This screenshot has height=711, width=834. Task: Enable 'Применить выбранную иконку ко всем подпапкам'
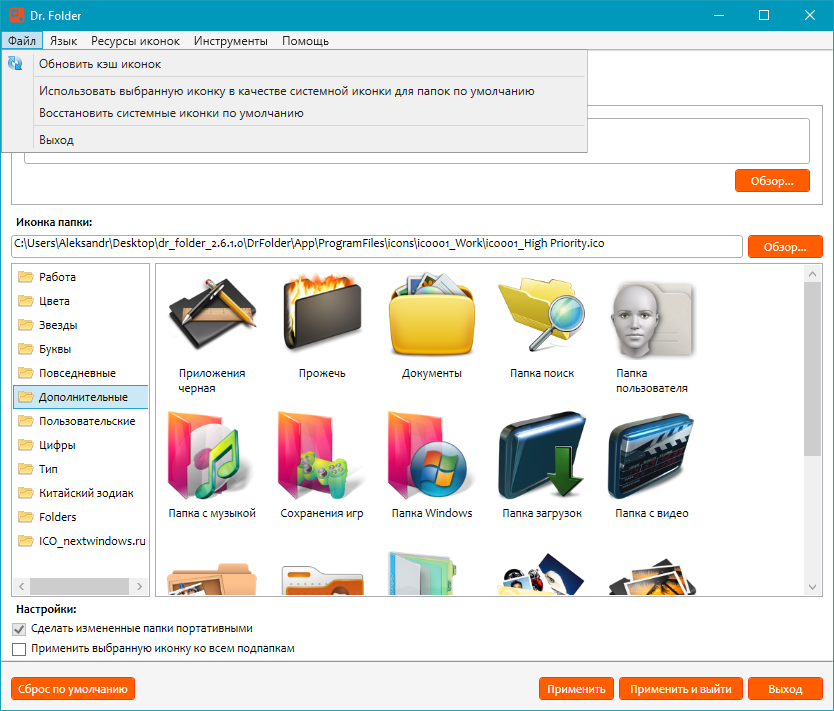pyautogui.click(x=19, y=649)
